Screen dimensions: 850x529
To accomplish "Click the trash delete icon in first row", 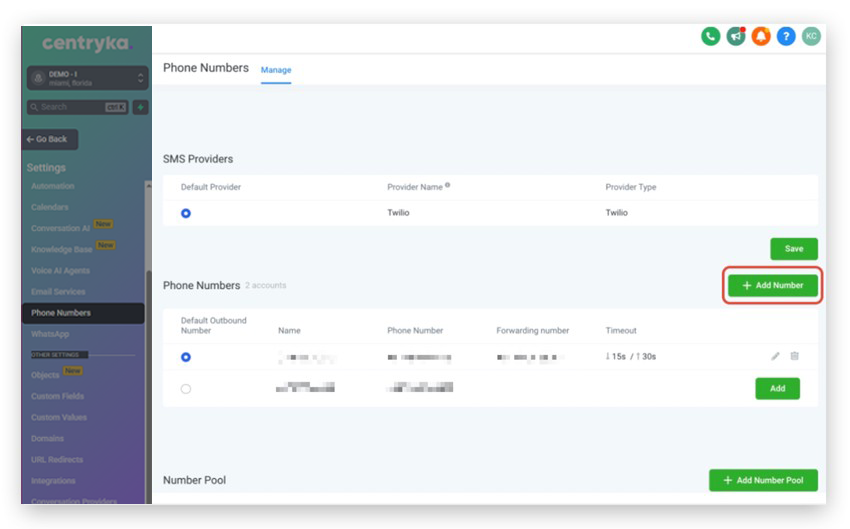I will tap(795, 356).
